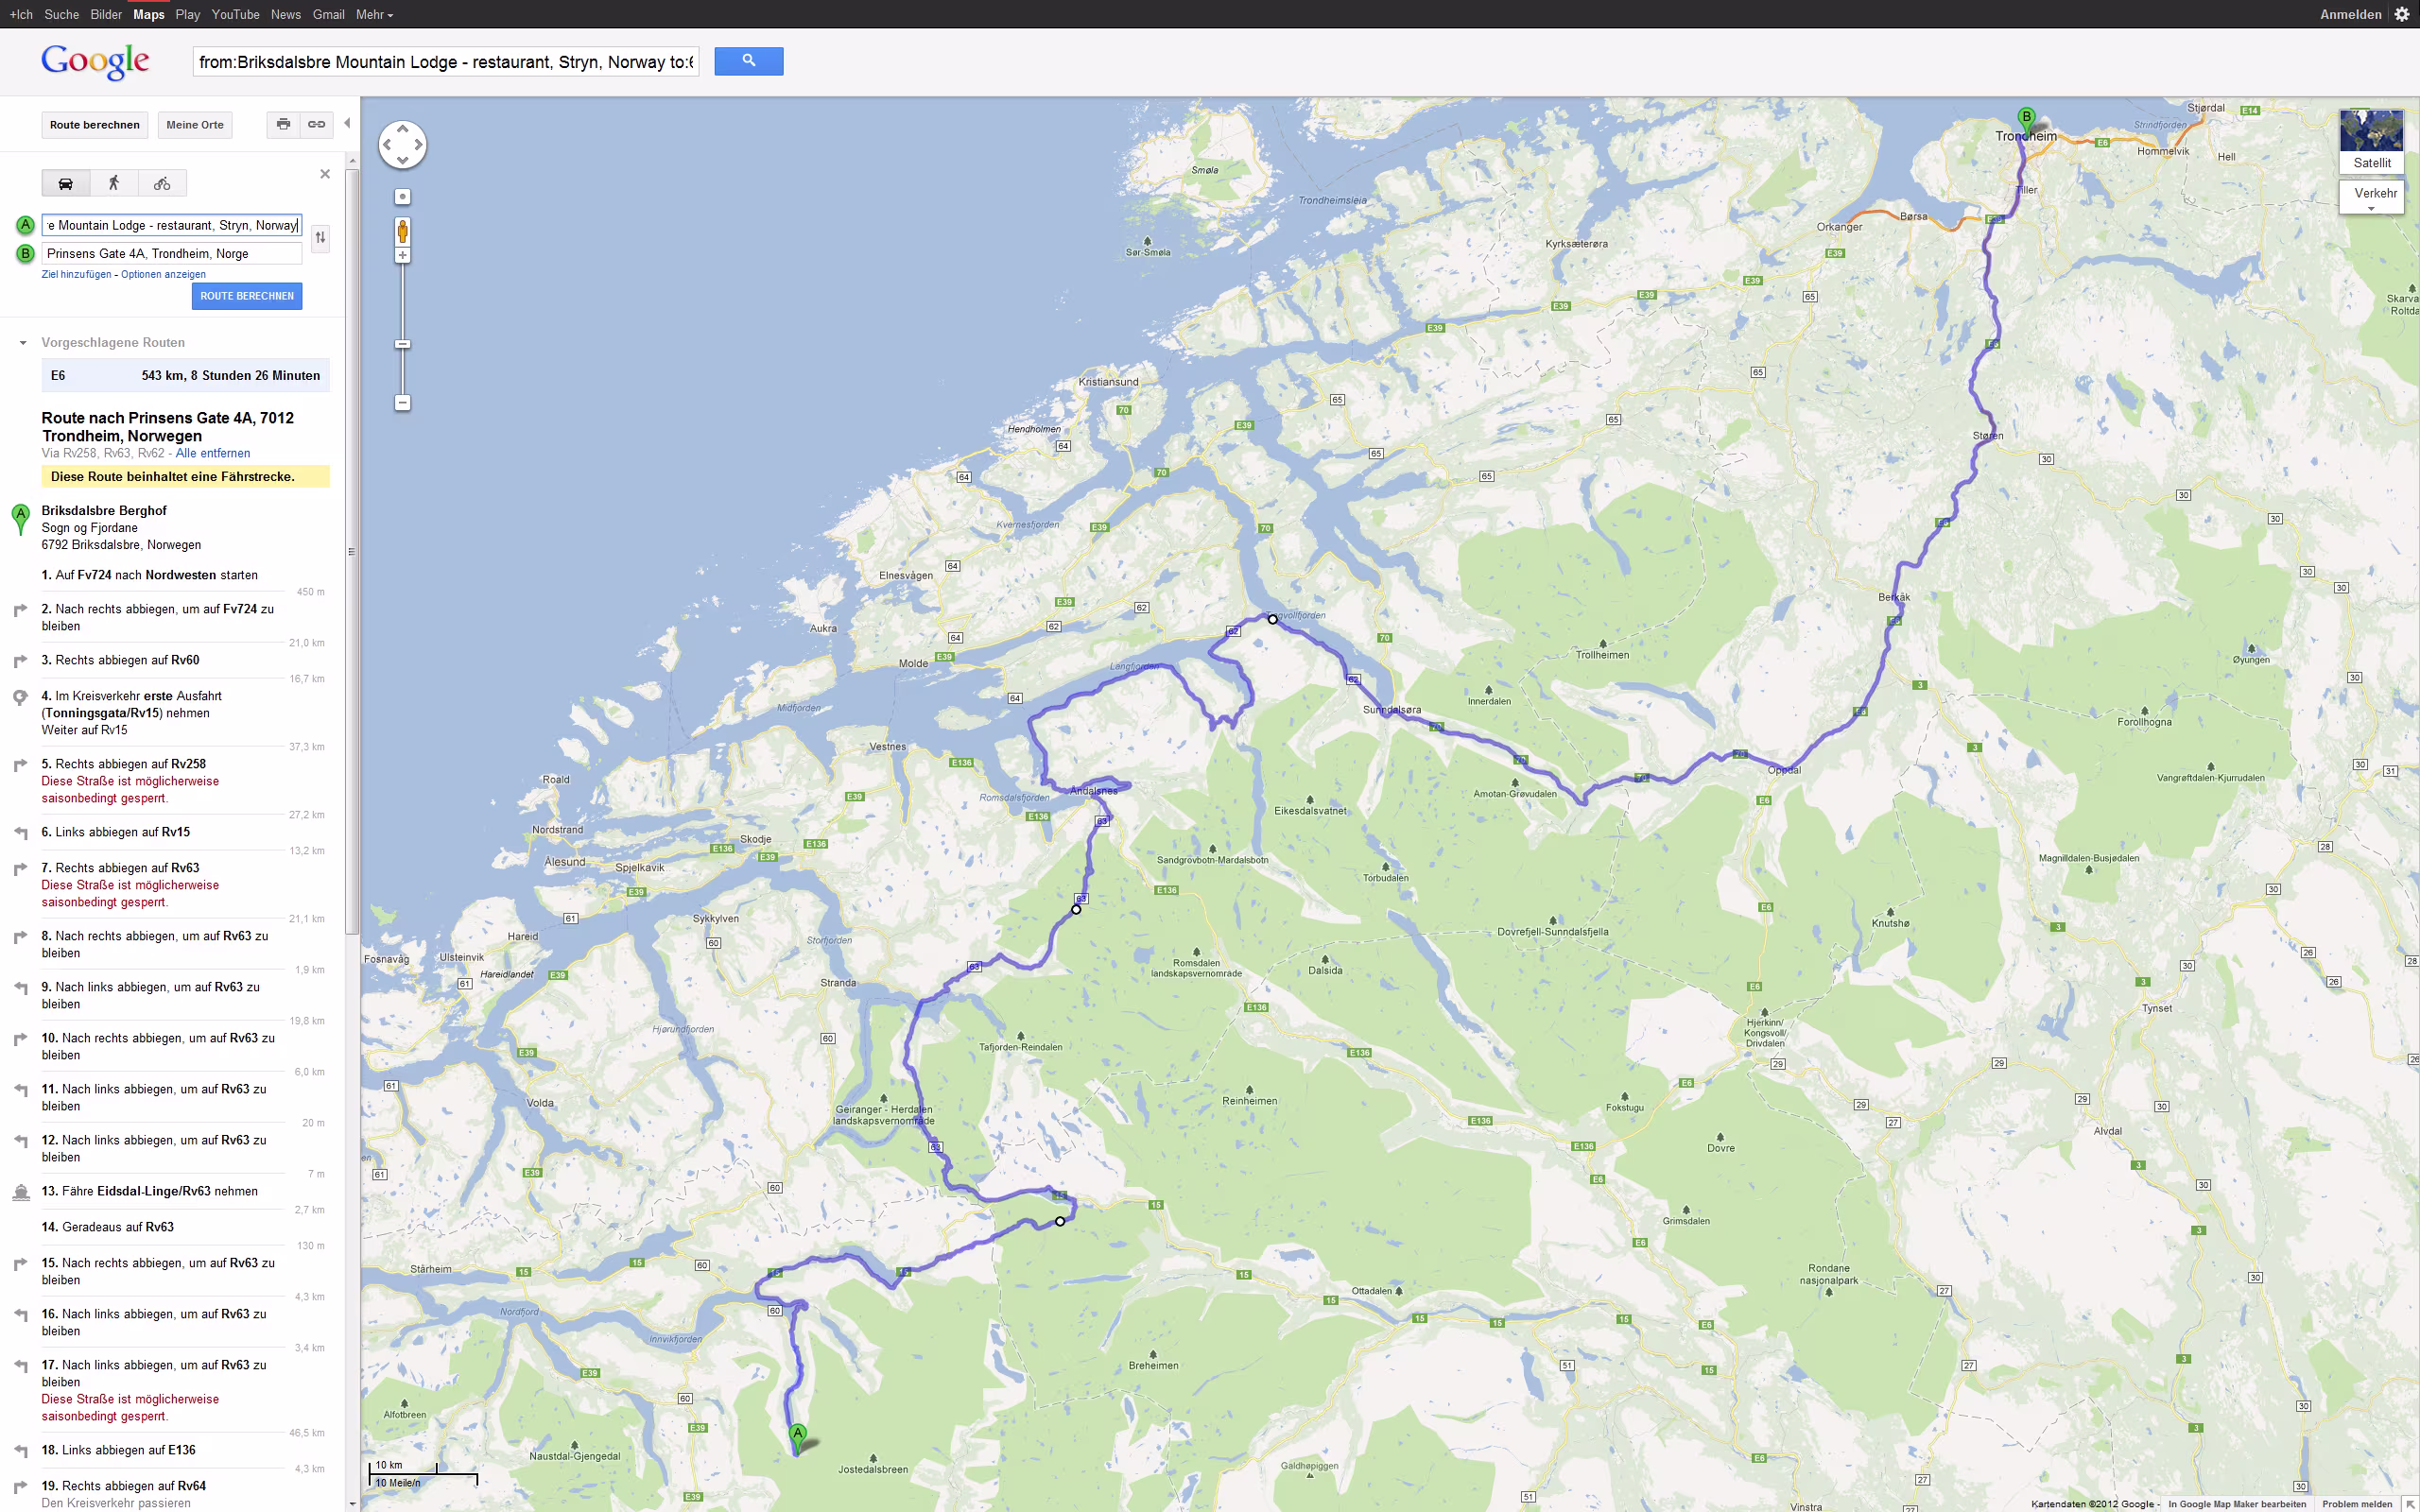
Task: Open YouTube in top navigation bar
Action: coord(235,14)
